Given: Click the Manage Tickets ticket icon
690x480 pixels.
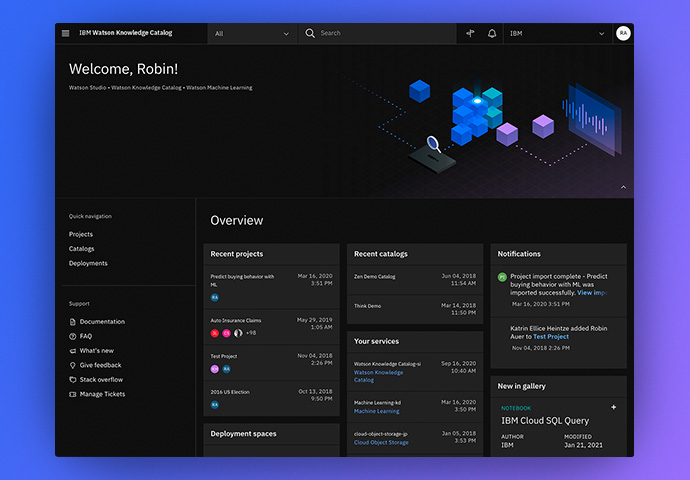Looking at the screenshot, I should click(x=73, y=394).
